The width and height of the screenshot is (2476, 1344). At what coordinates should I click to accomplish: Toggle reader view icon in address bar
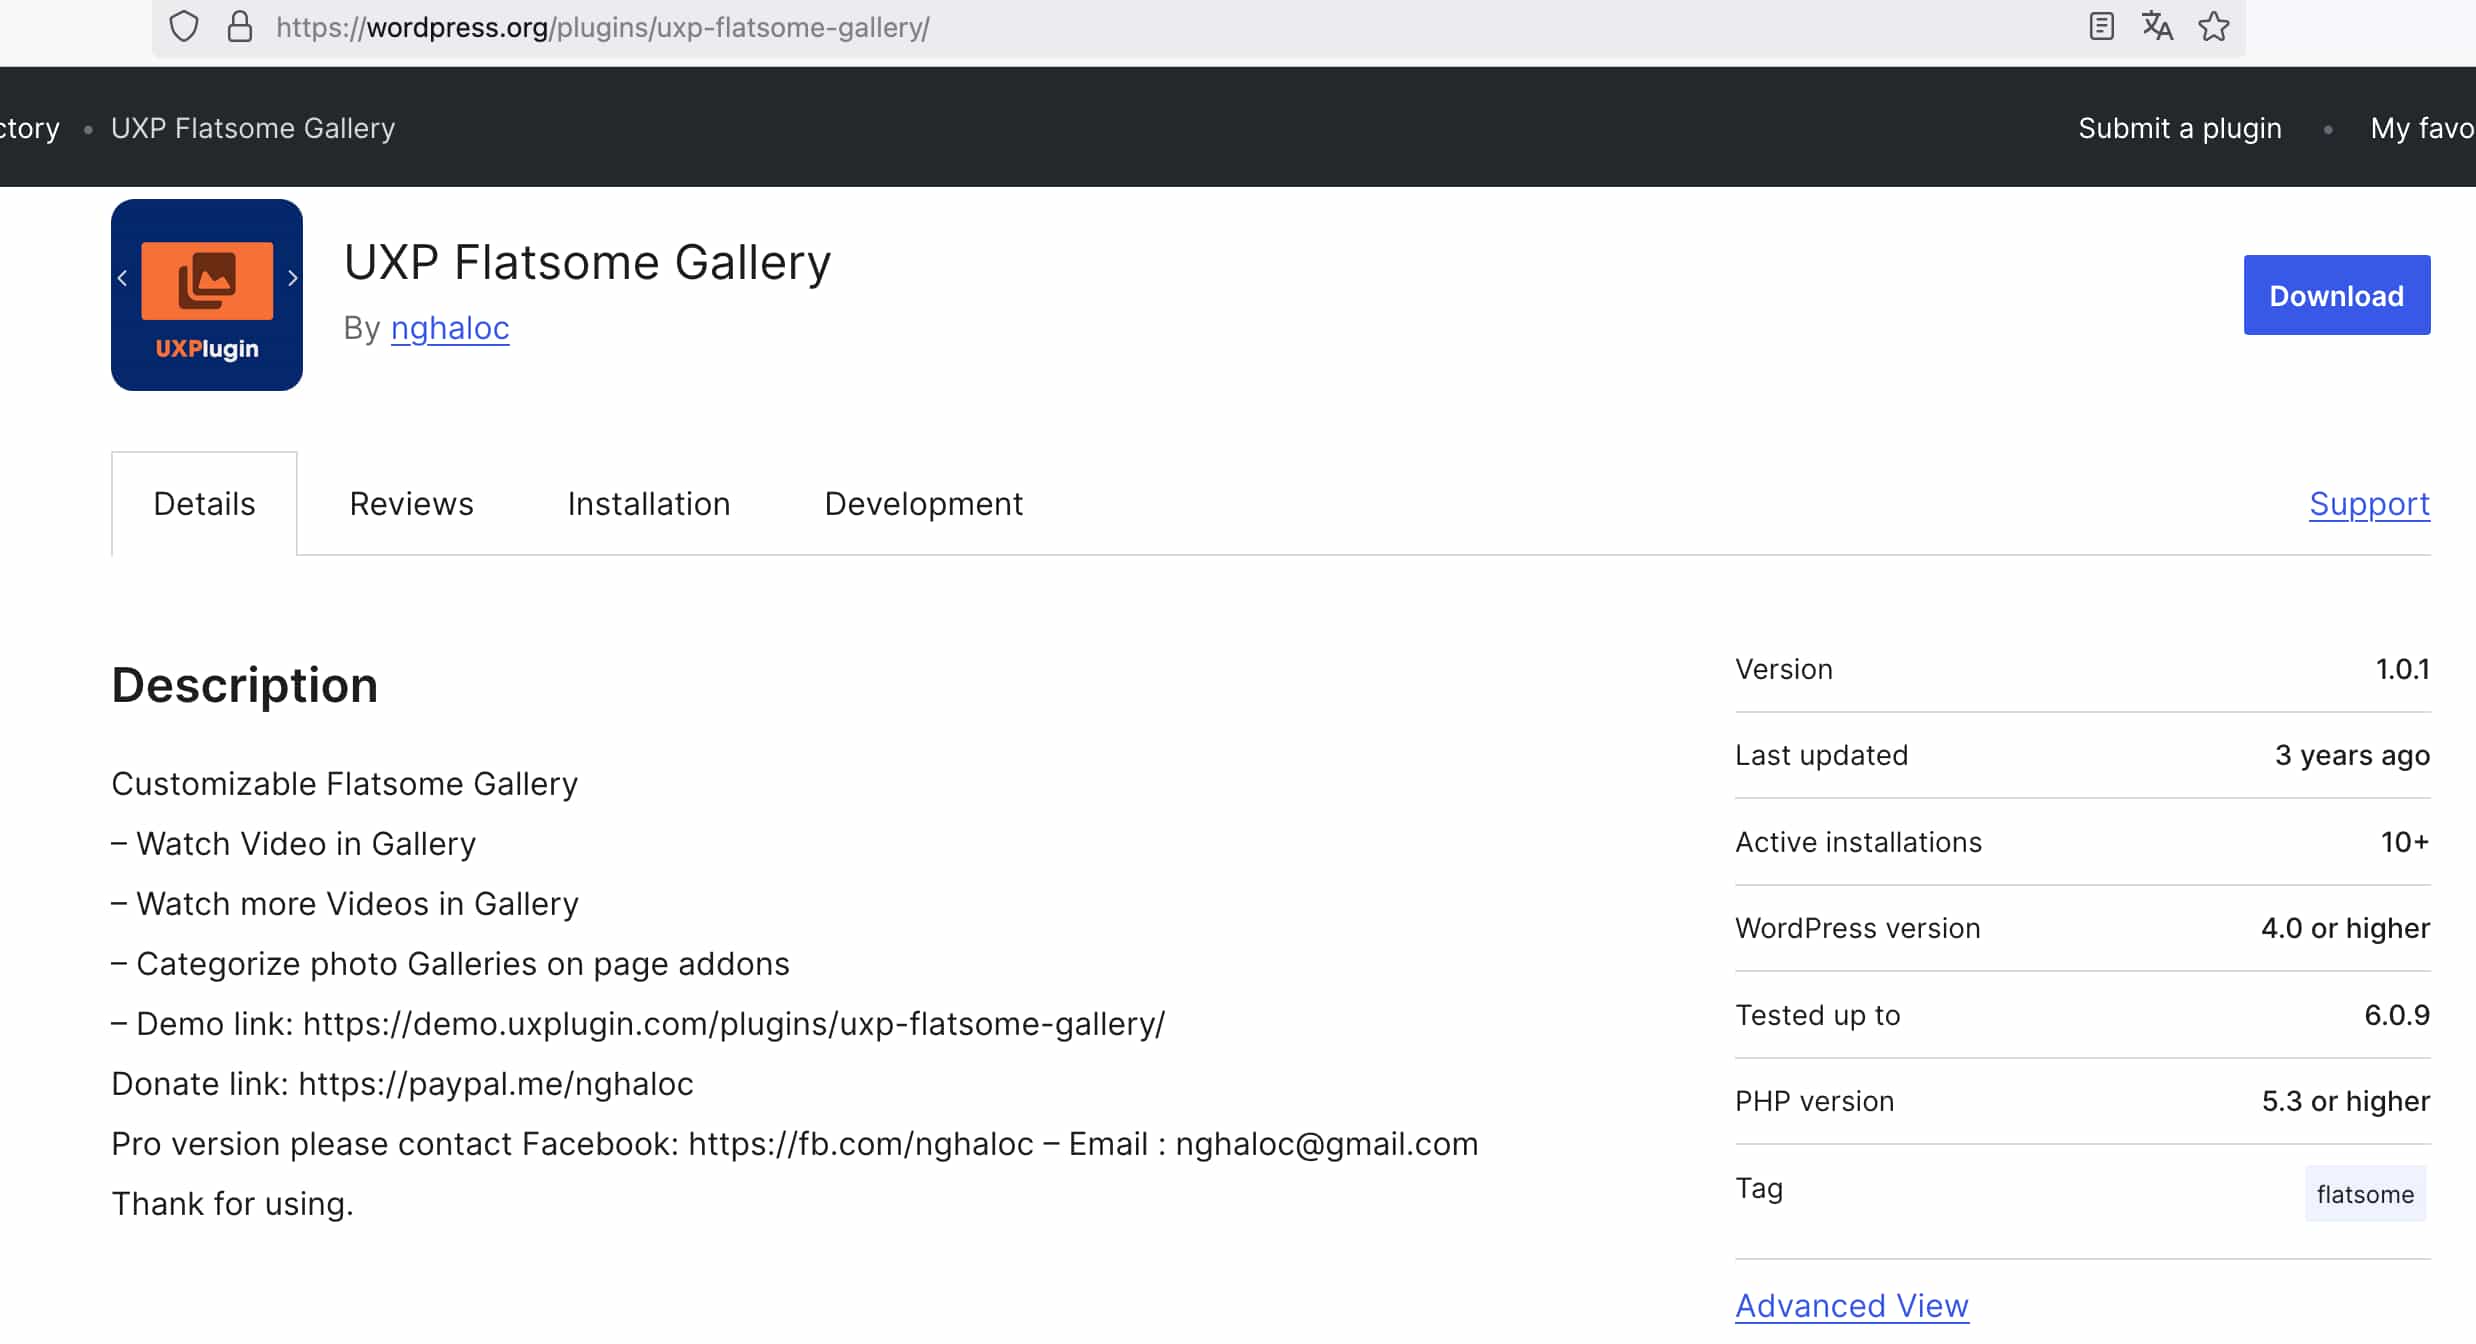pos(2101,27)
